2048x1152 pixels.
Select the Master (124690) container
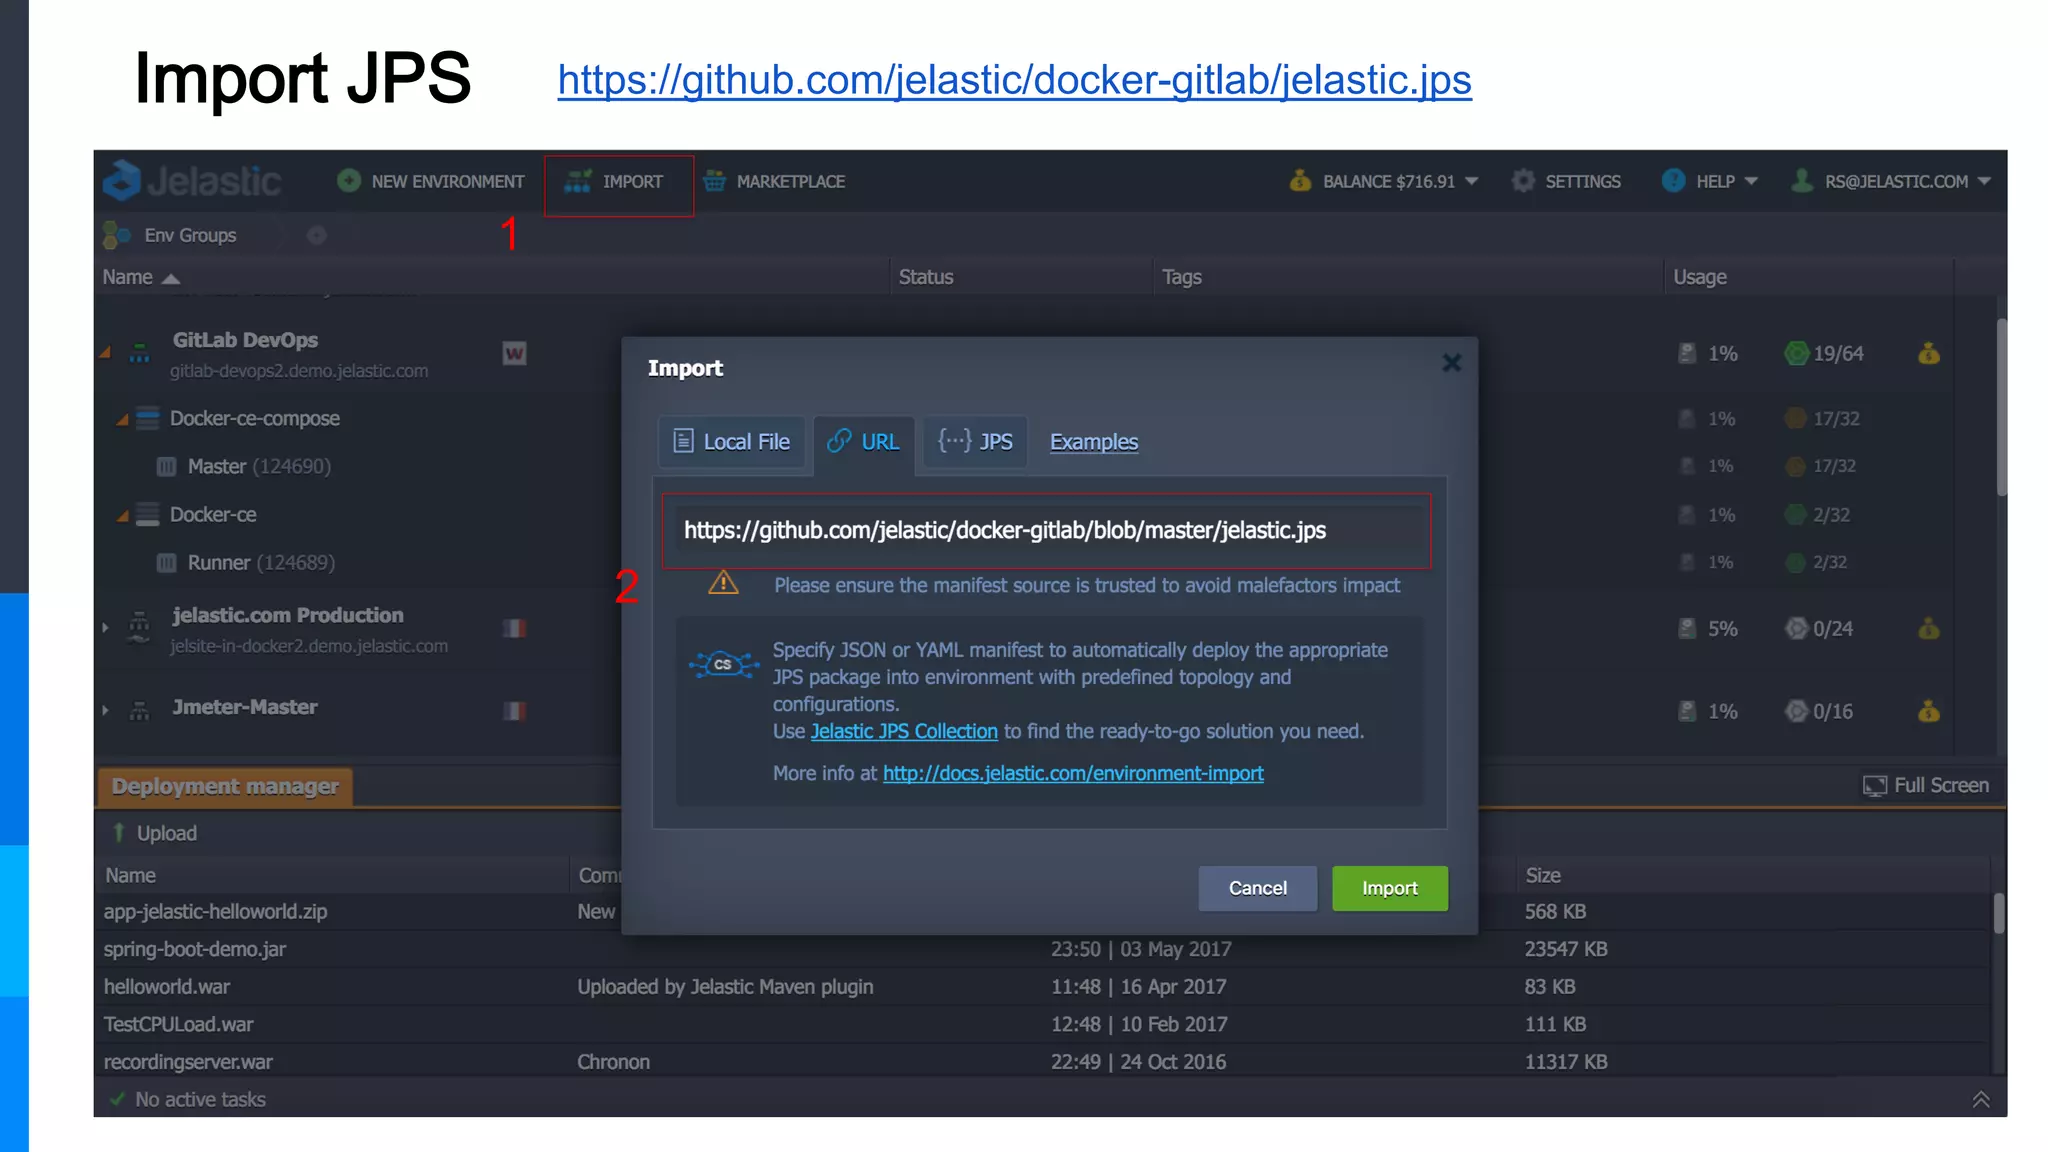(x=258, y=467)
